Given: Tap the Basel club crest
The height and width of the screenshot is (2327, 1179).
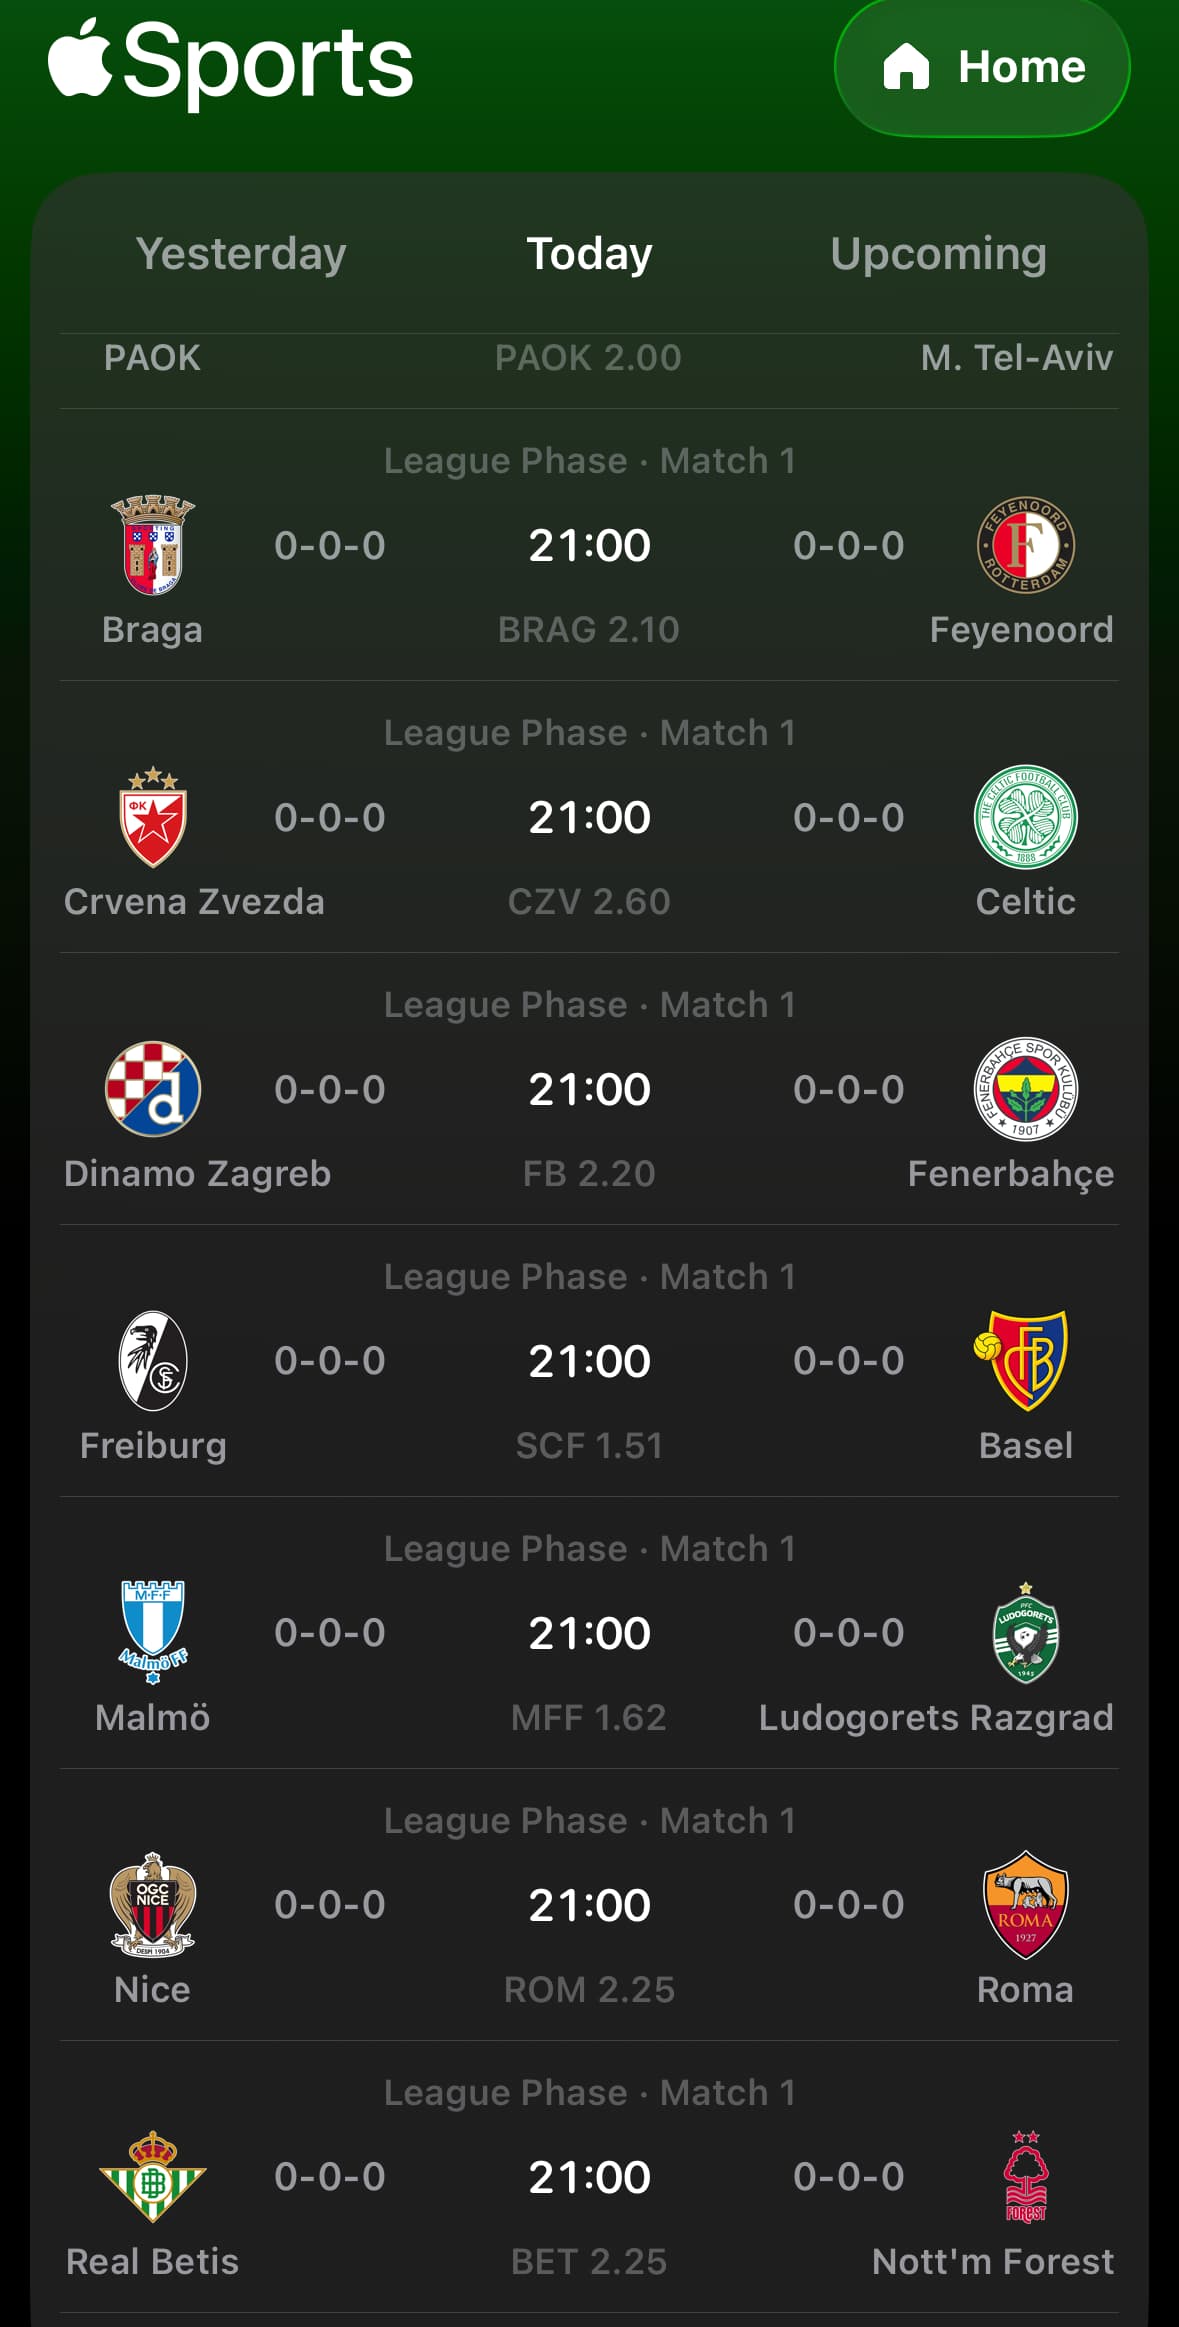Looking at the screenshot, I should coord(1023,1361).
